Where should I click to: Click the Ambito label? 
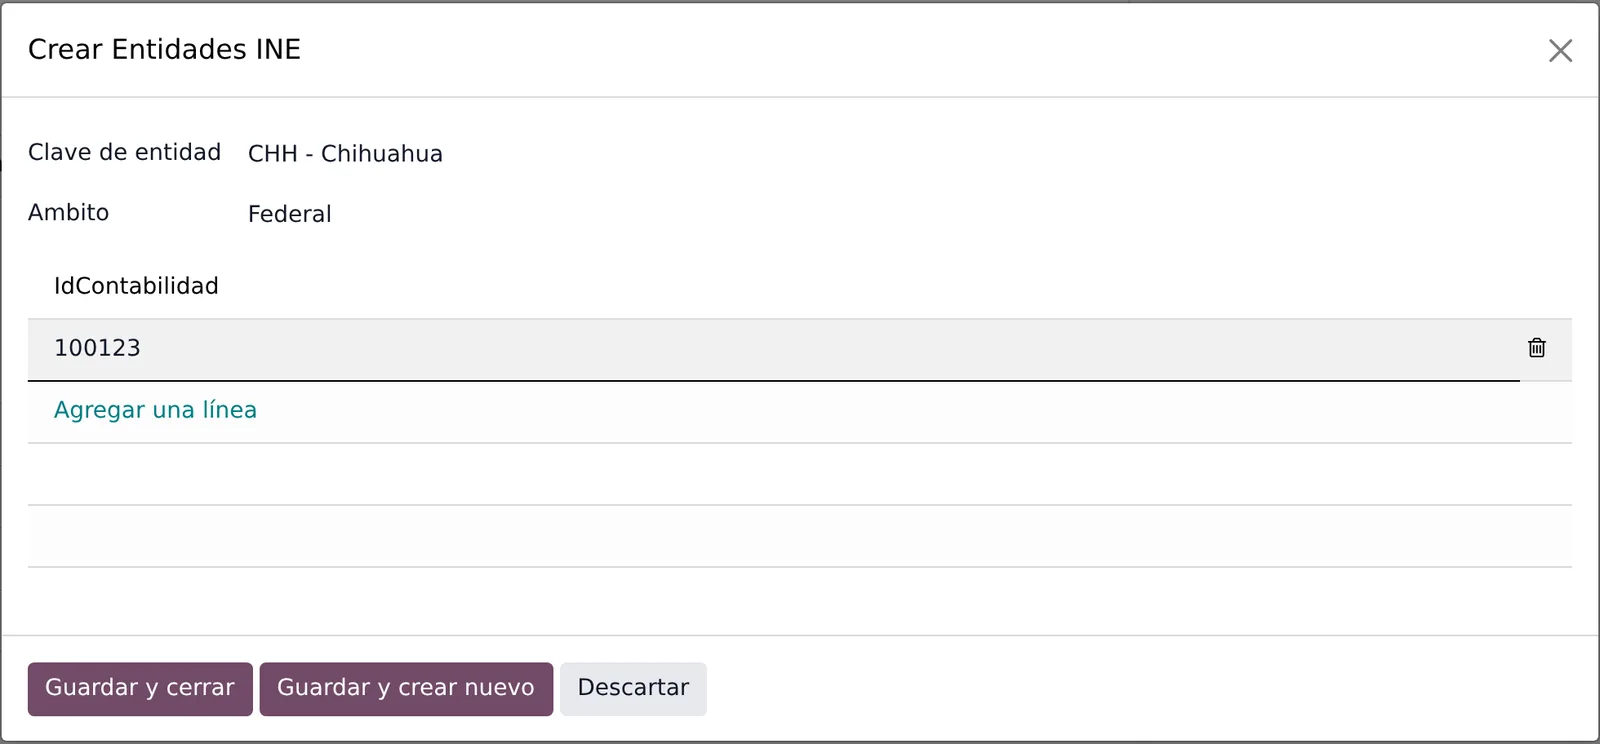coord(68,212)
